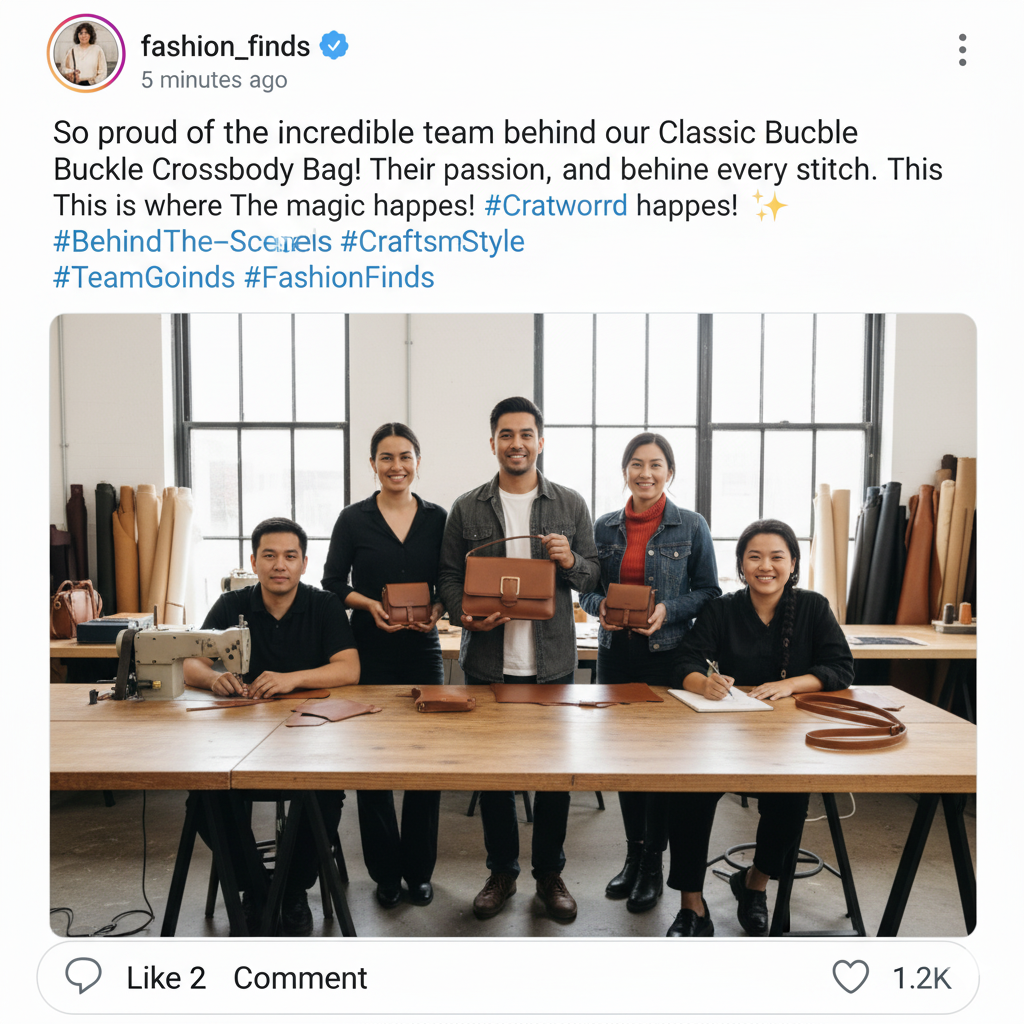Open the team photo in the post
The image size is (1024, 1024).
click(x=513, y=625)
